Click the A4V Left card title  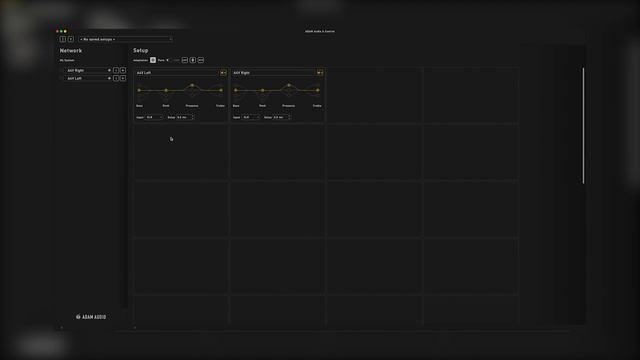coord(144,73)
